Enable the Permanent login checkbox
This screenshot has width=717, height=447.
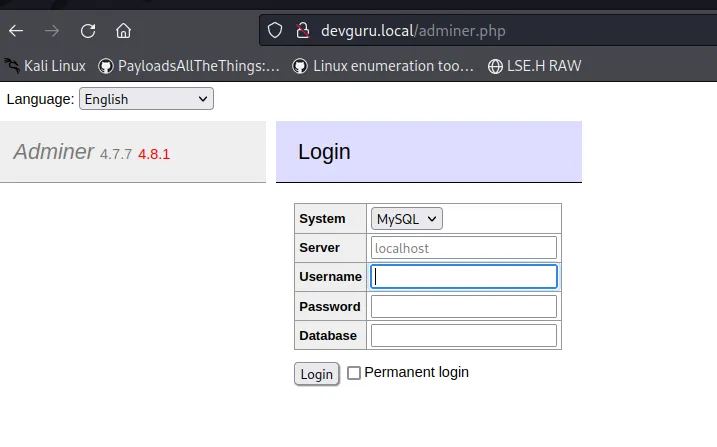click(354, 373)
